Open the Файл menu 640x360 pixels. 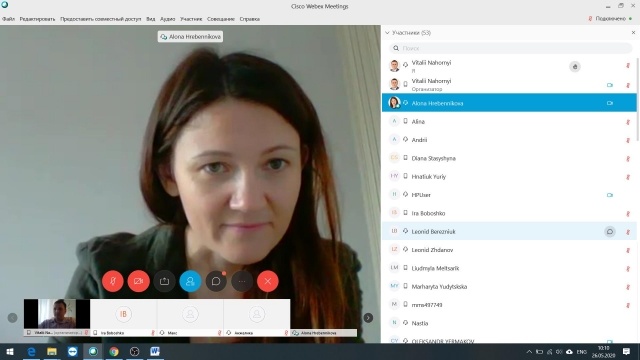click(x=8, y=19)
